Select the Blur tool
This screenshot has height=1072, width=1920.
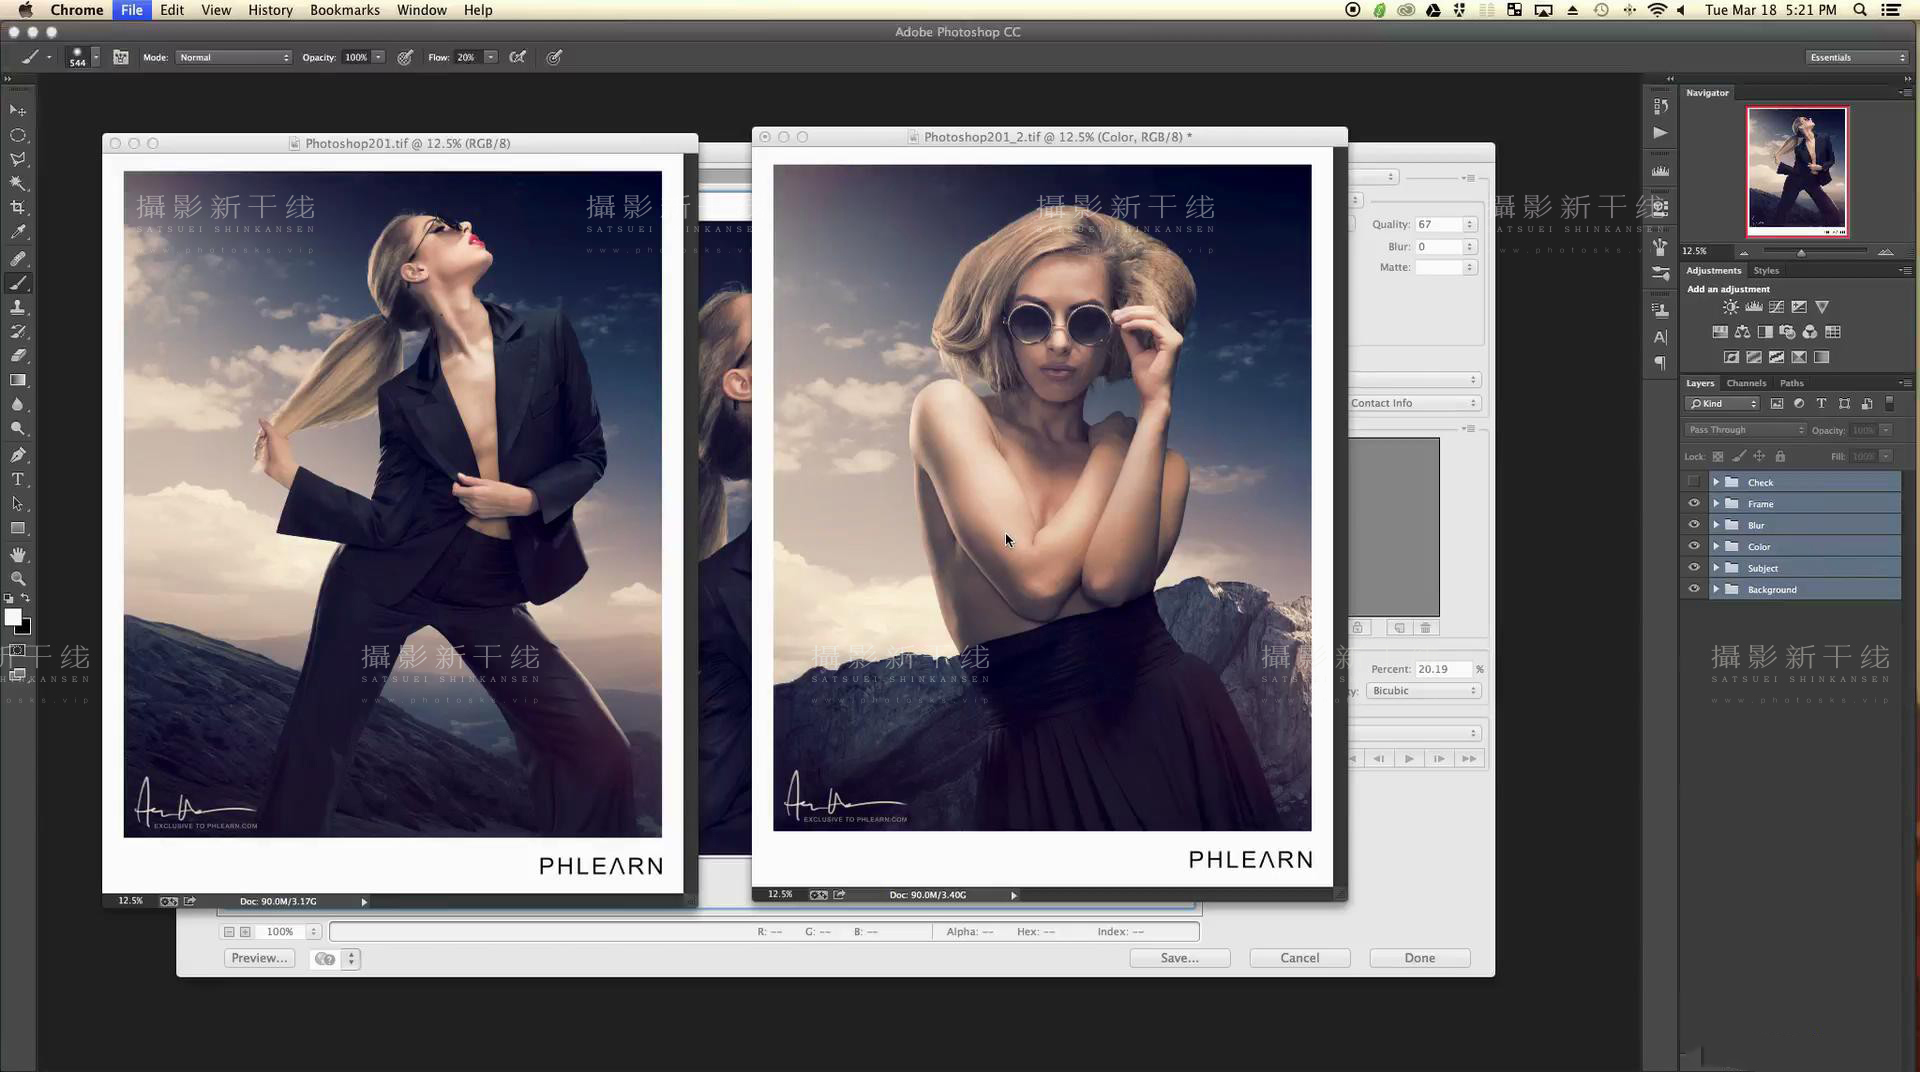(18, 404)
